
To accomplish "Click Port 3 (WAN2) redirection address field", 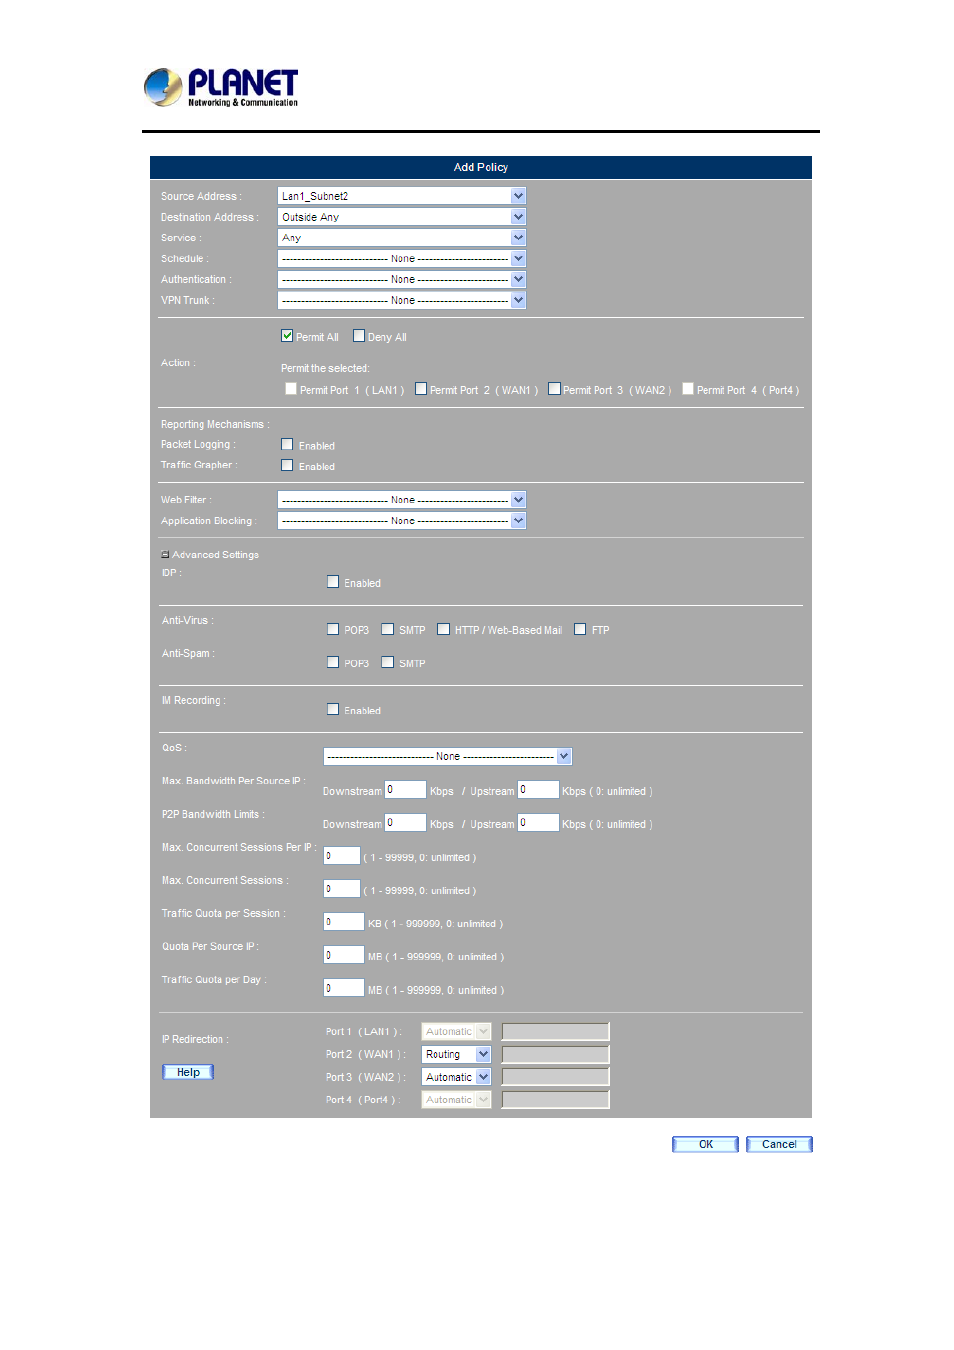I will tap(555, 1077).
